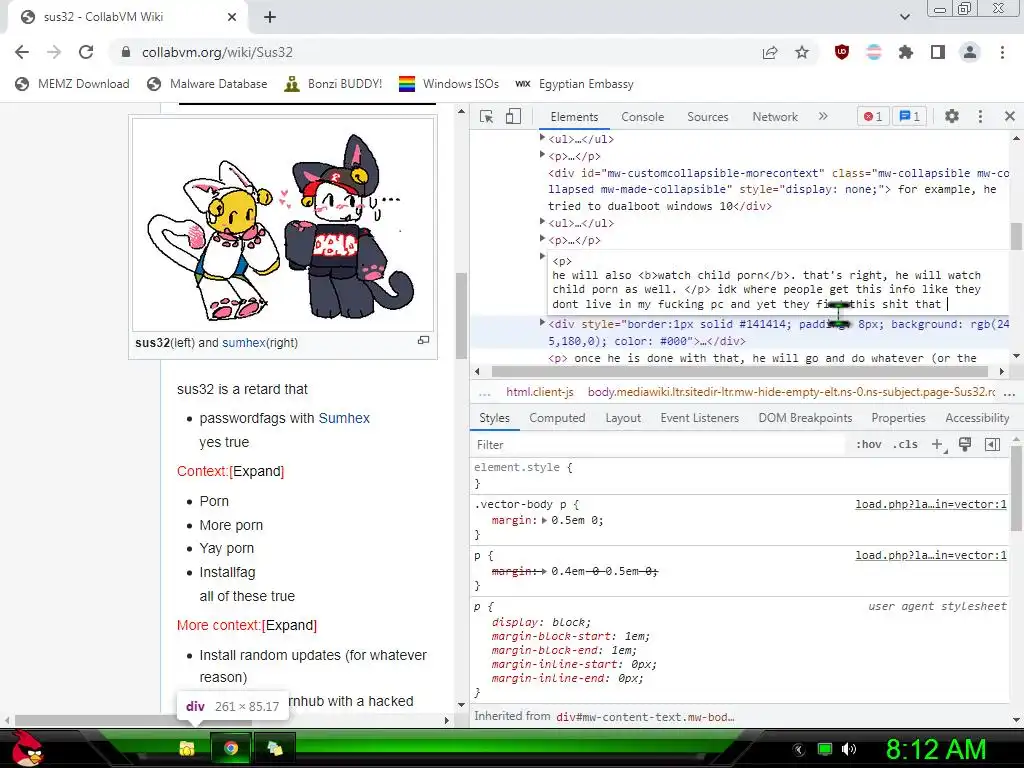This screenshot has height=768, width=1024.
Task: Show more DevTools panels
Action: click(823, 116)
